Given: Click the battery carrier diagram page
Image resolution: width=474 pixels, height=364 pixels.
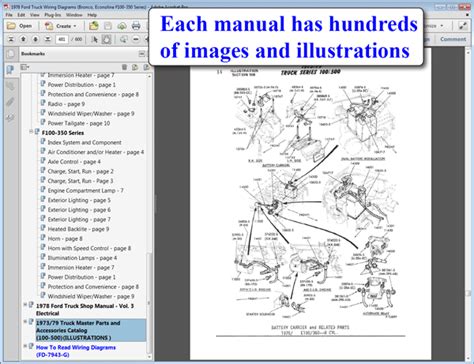Looking at the screenshot, I should (310, 203).
